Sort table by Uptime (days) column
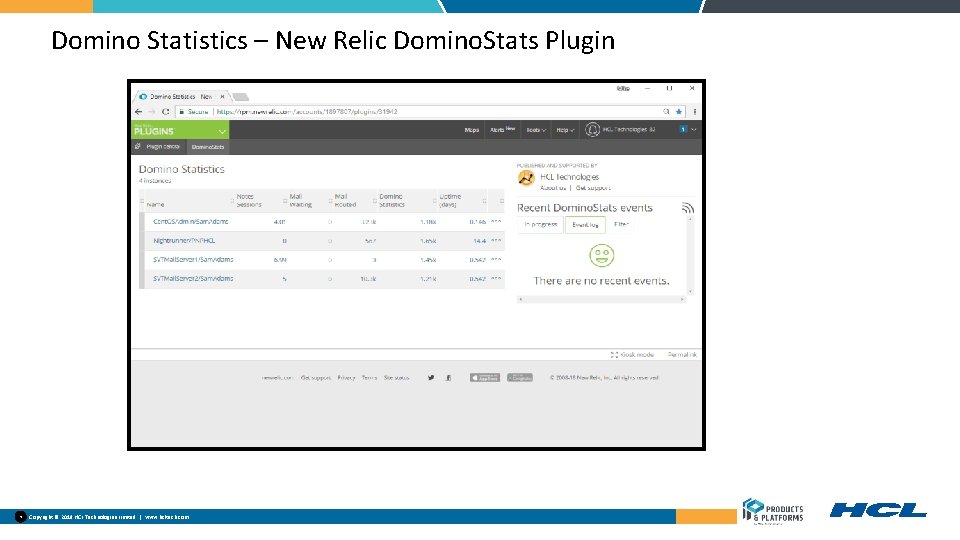 pos(450,200)
